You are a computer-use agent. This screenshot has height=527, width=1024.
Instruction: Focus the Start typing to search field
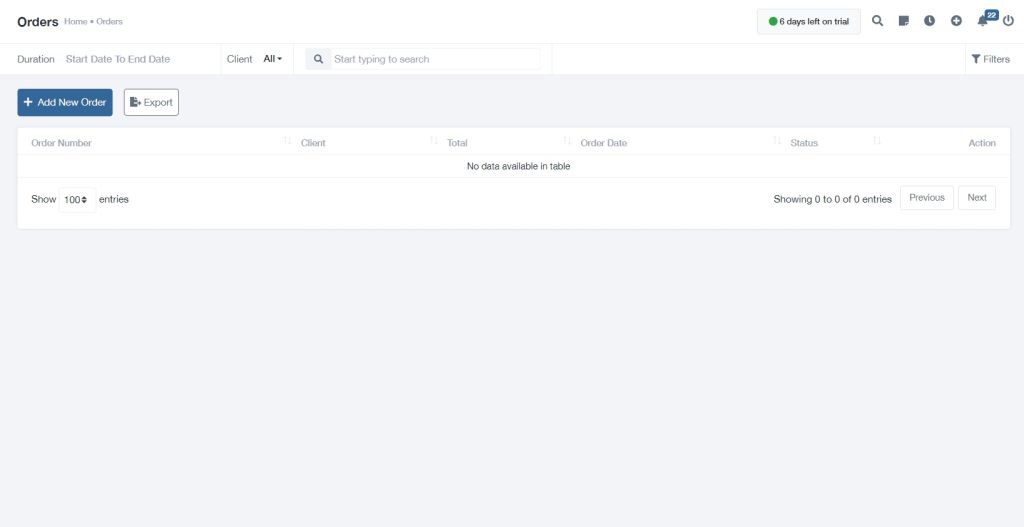(x=434, y=59)
